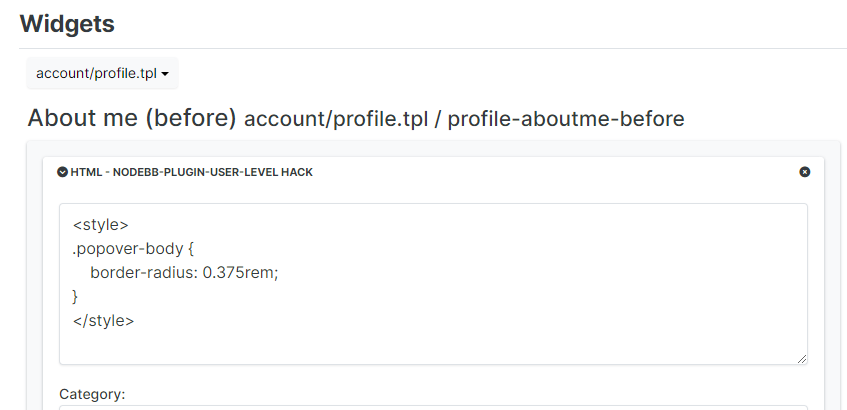Open the account/profile.tpl template dropdown
Screen dimensions: 847x410
[102, 73]
